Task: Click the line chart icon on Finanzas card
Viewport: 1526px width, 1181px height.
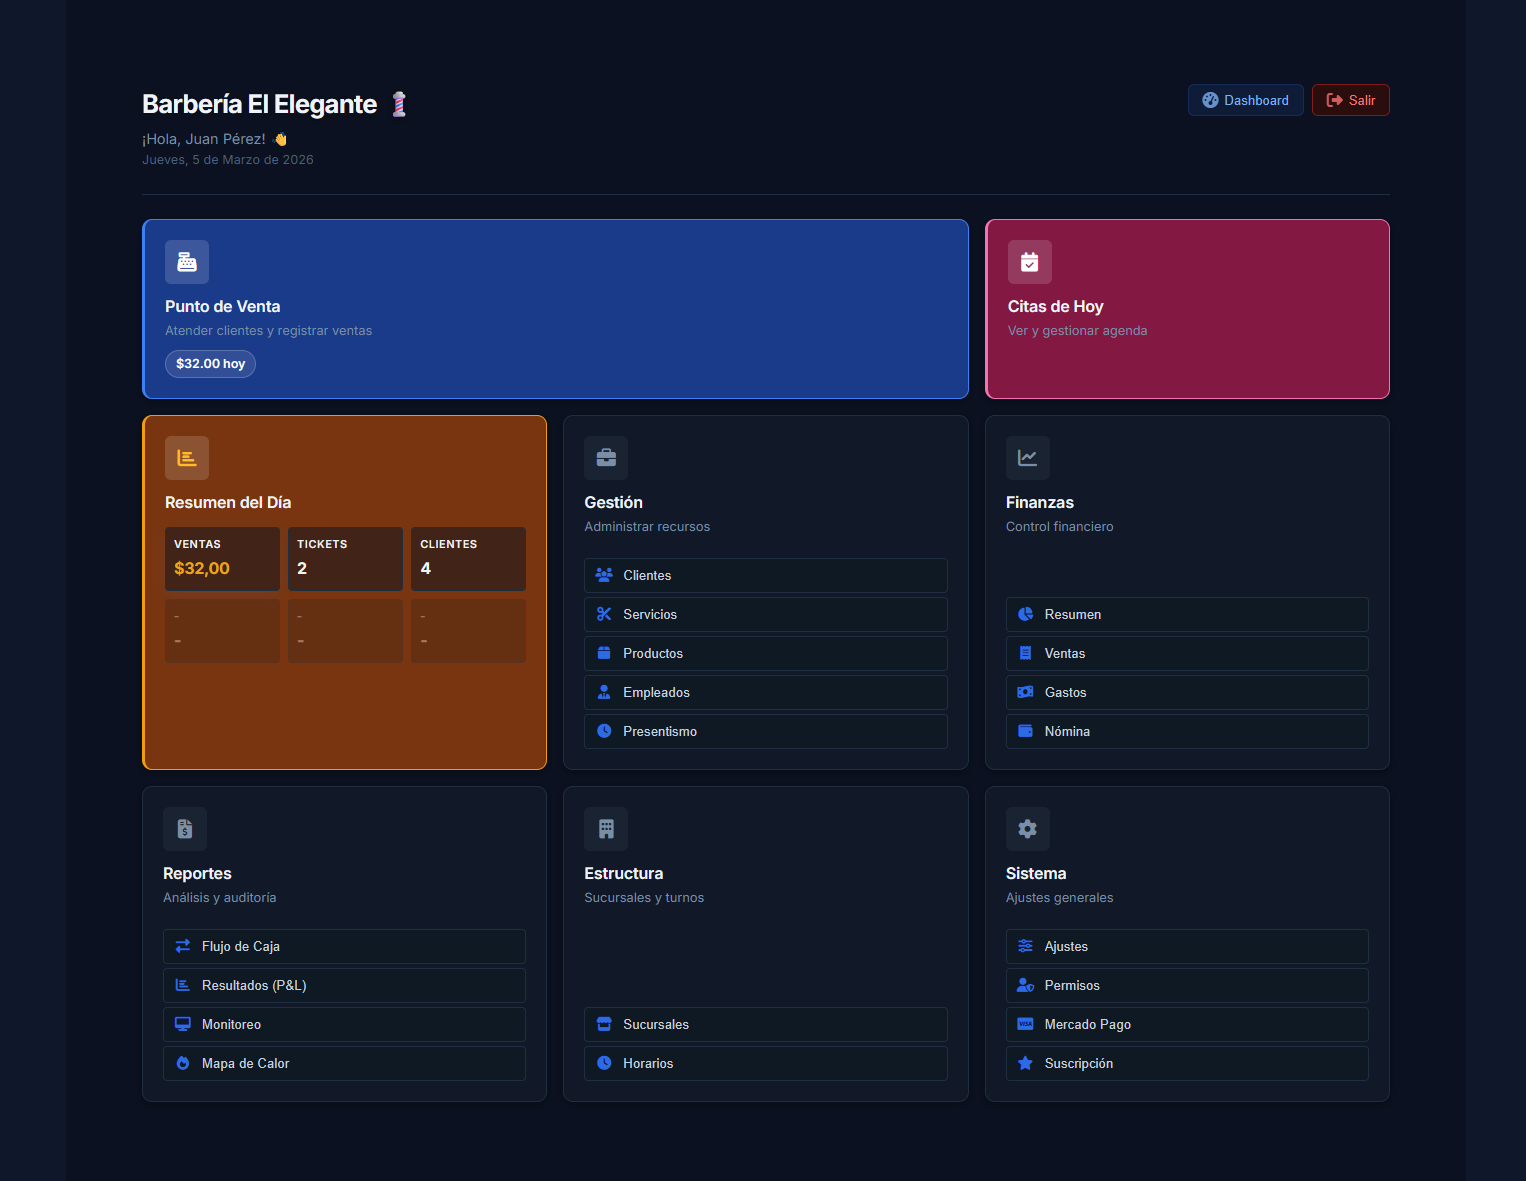Action: tap(1028, 457)
